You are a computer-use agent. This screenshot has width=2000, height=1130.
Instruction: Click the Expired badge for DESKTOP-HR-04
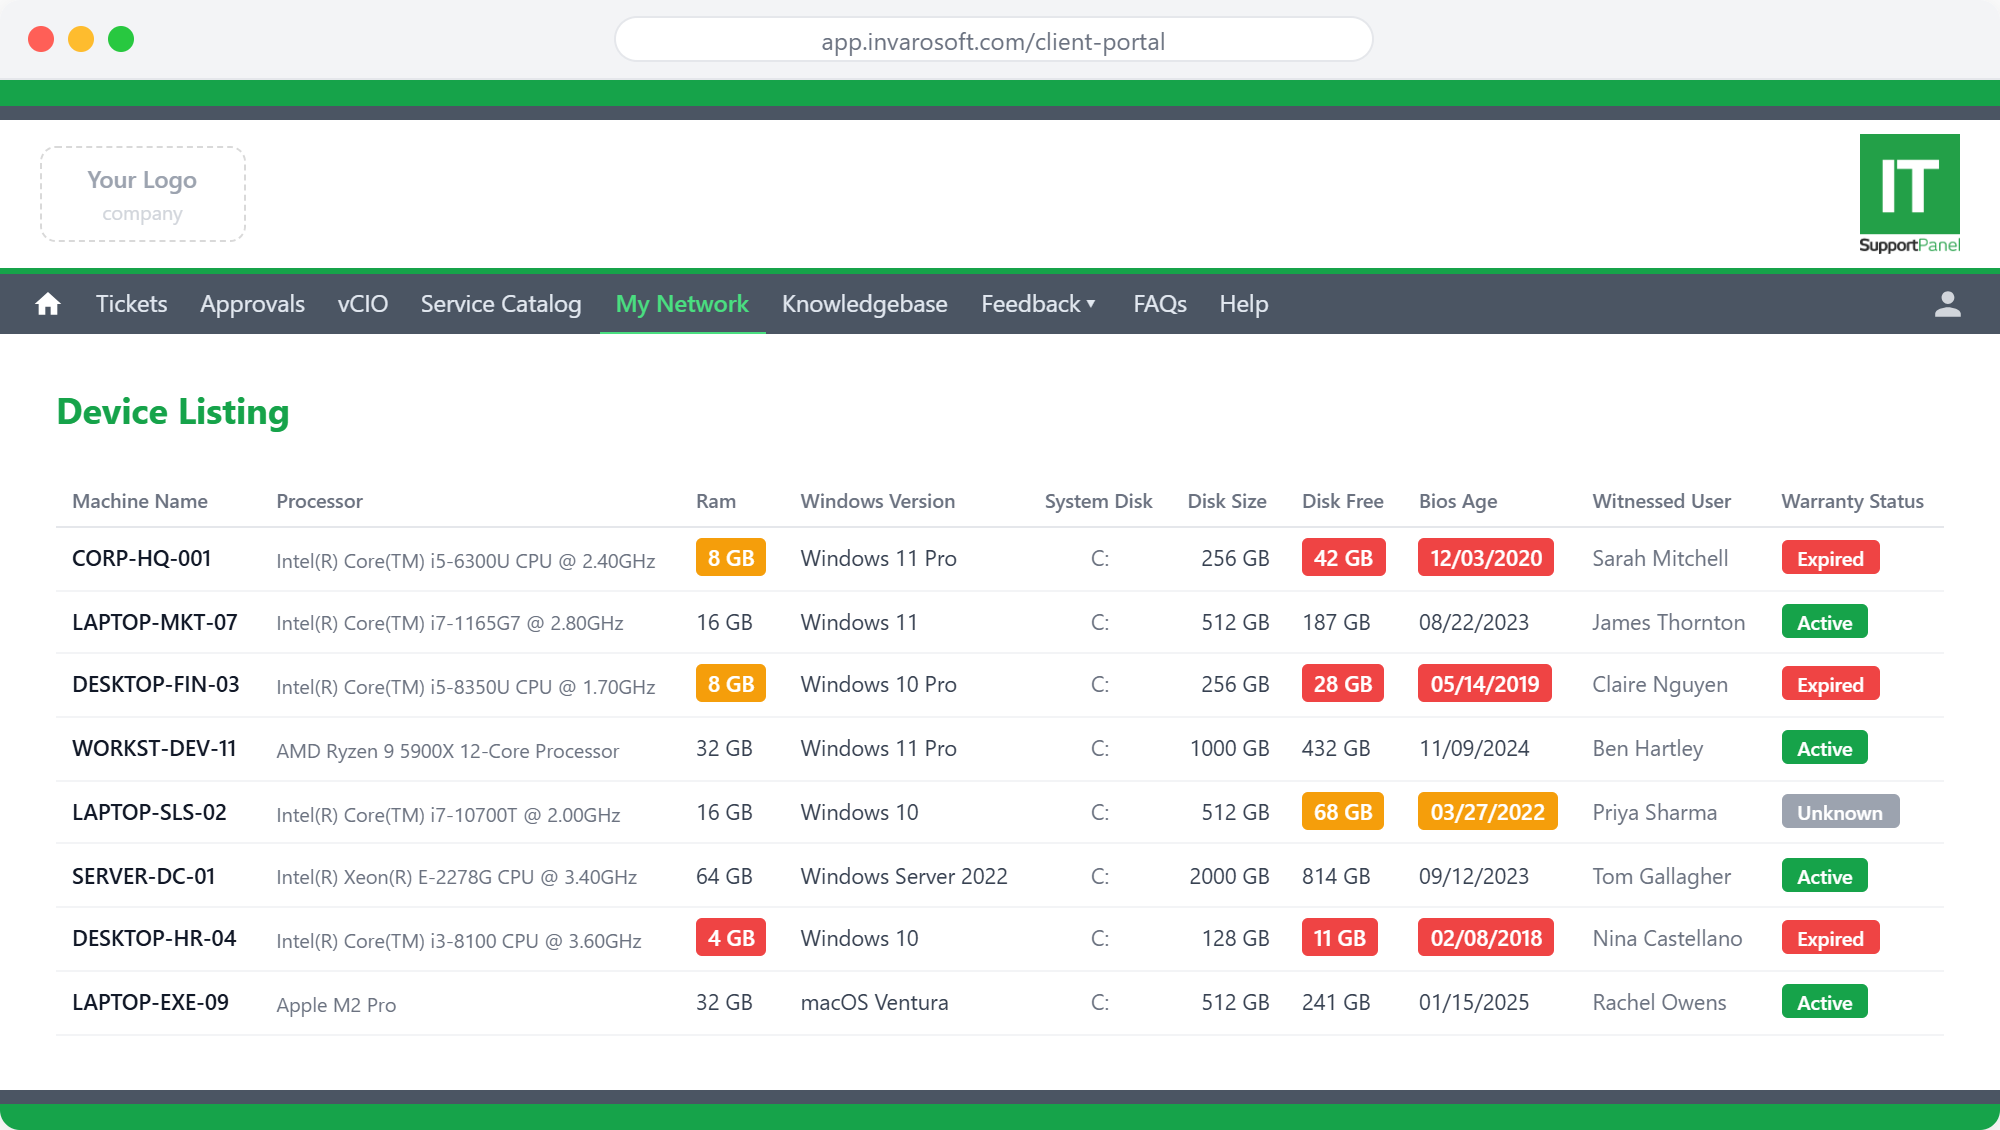[x=1830, y=938]
